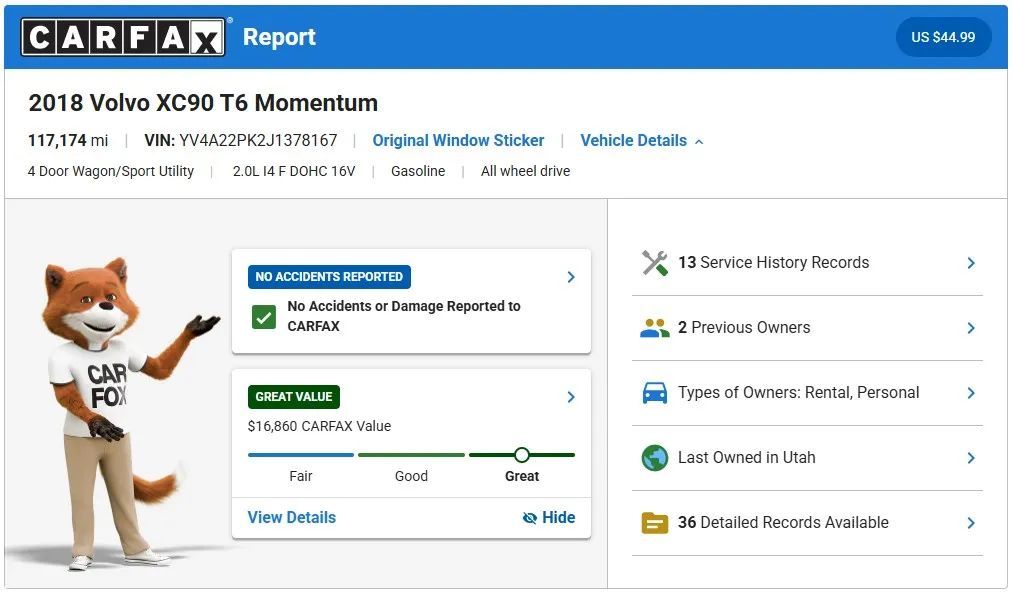The height and width of the screenshot is (594, 1013).
Task: Click the NO ACCIDENTS REPORTED badge
Action: pos(329,277)
